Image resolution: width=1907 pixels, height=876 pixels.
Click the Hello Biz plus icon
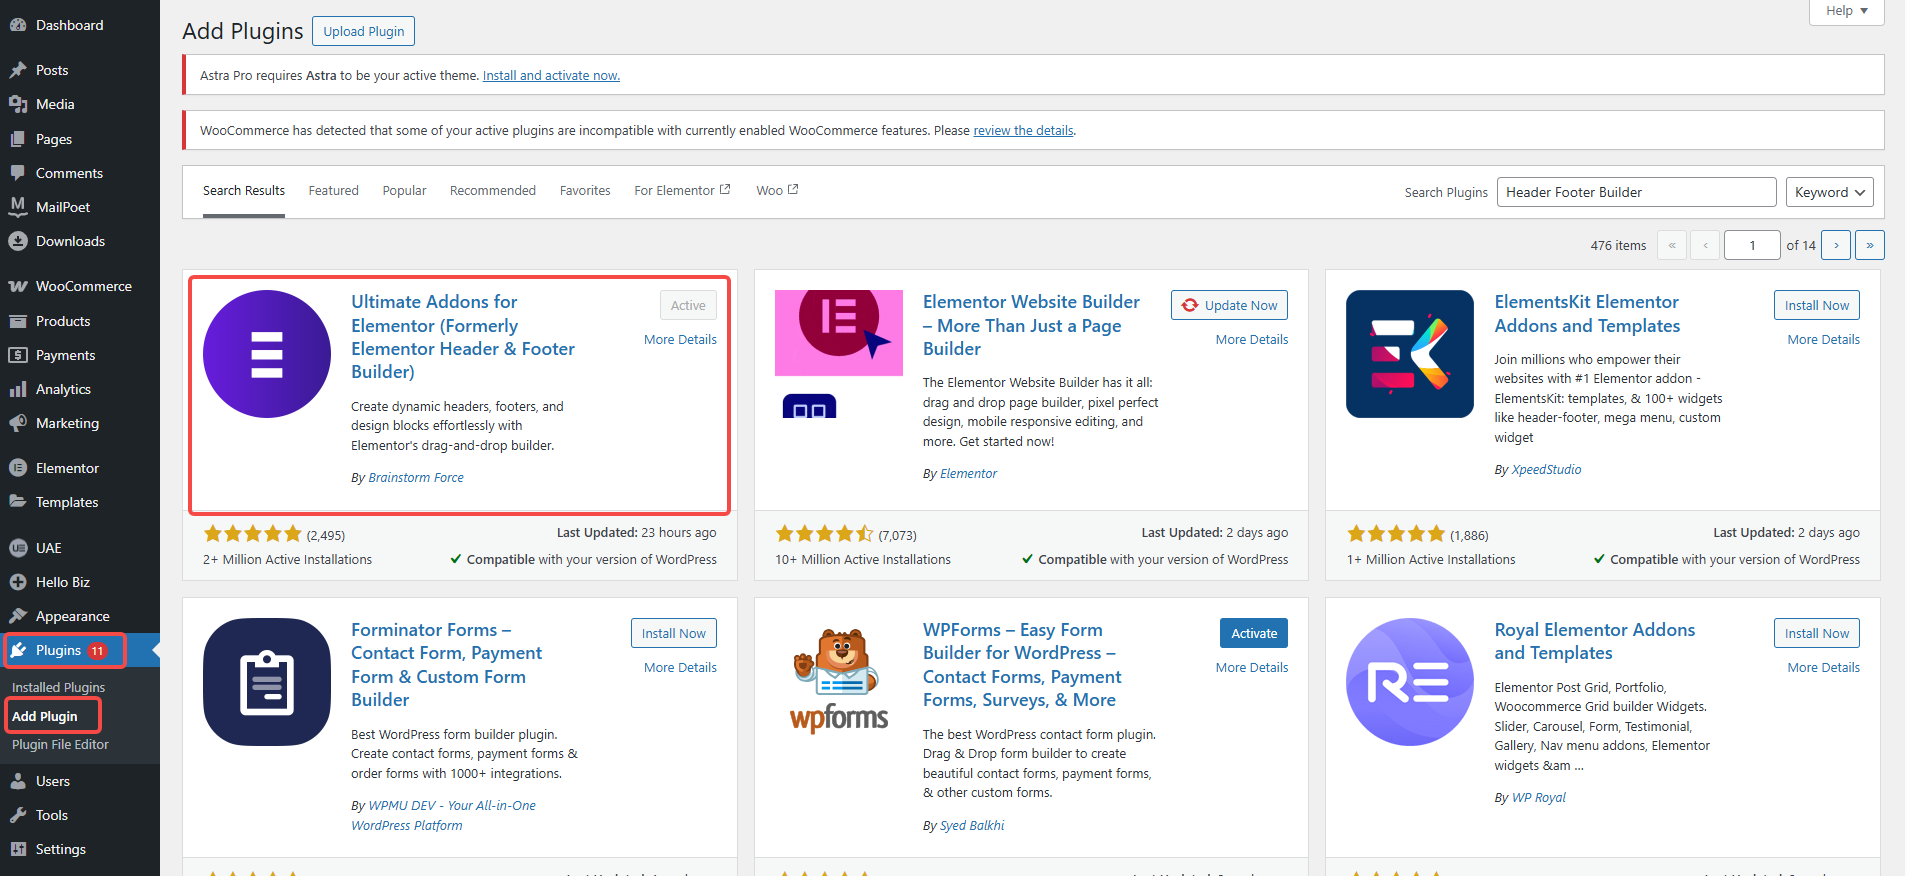[18, 582]
